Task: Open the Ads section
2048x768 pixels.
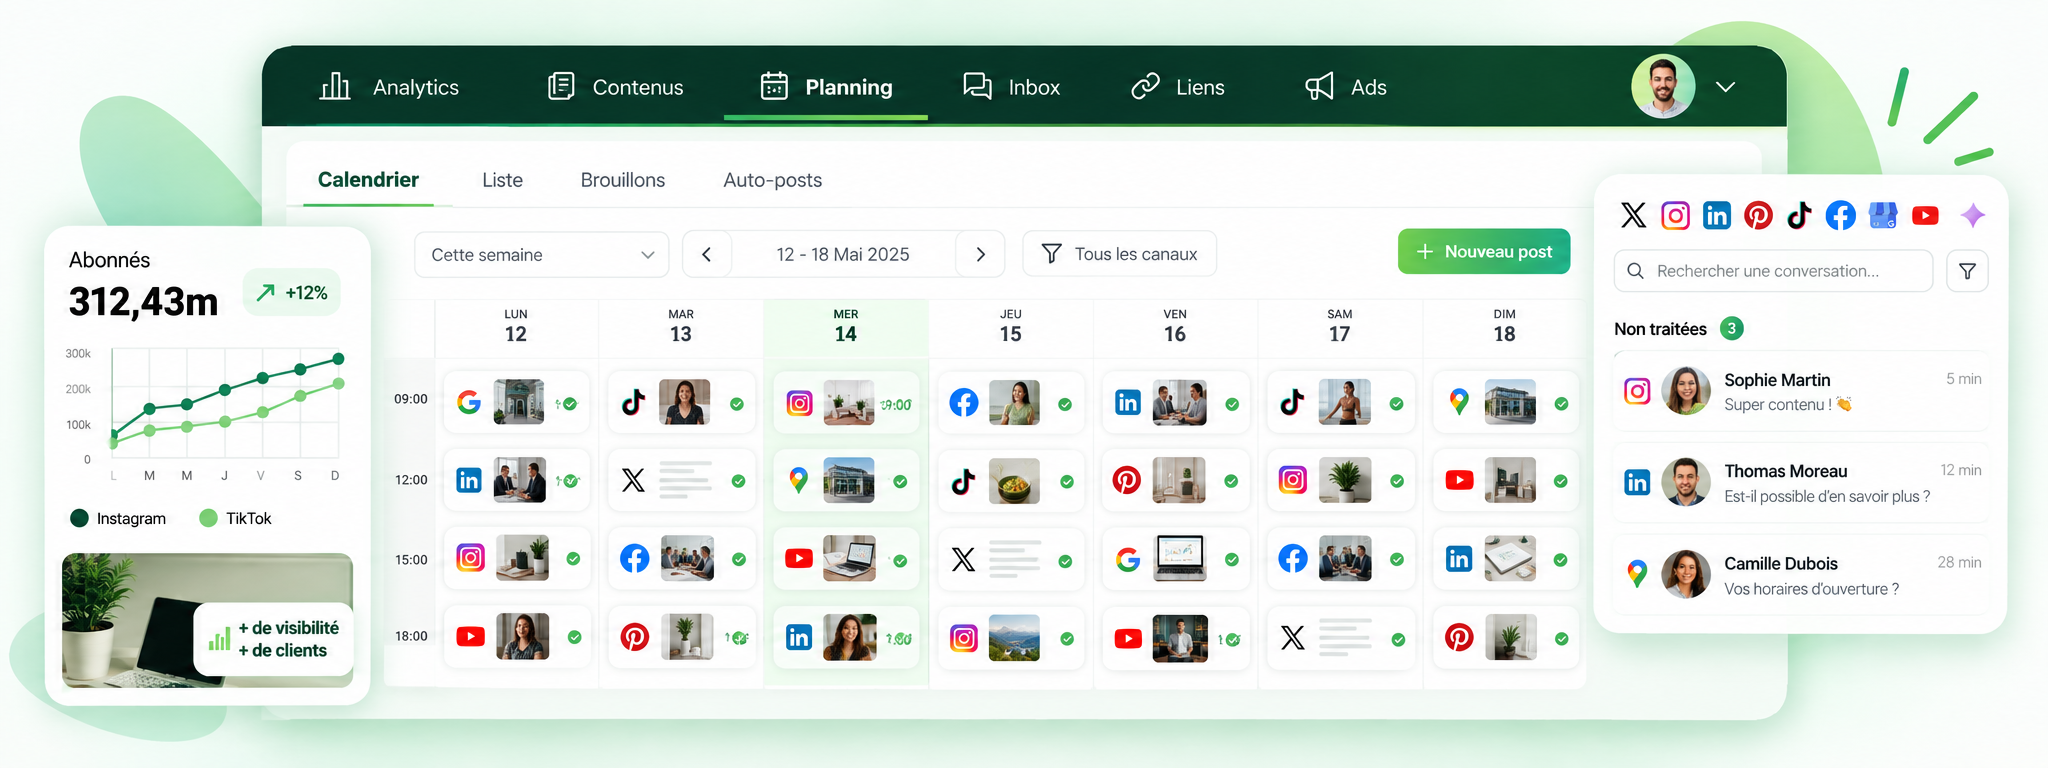Action: (x=1346, y=87)
